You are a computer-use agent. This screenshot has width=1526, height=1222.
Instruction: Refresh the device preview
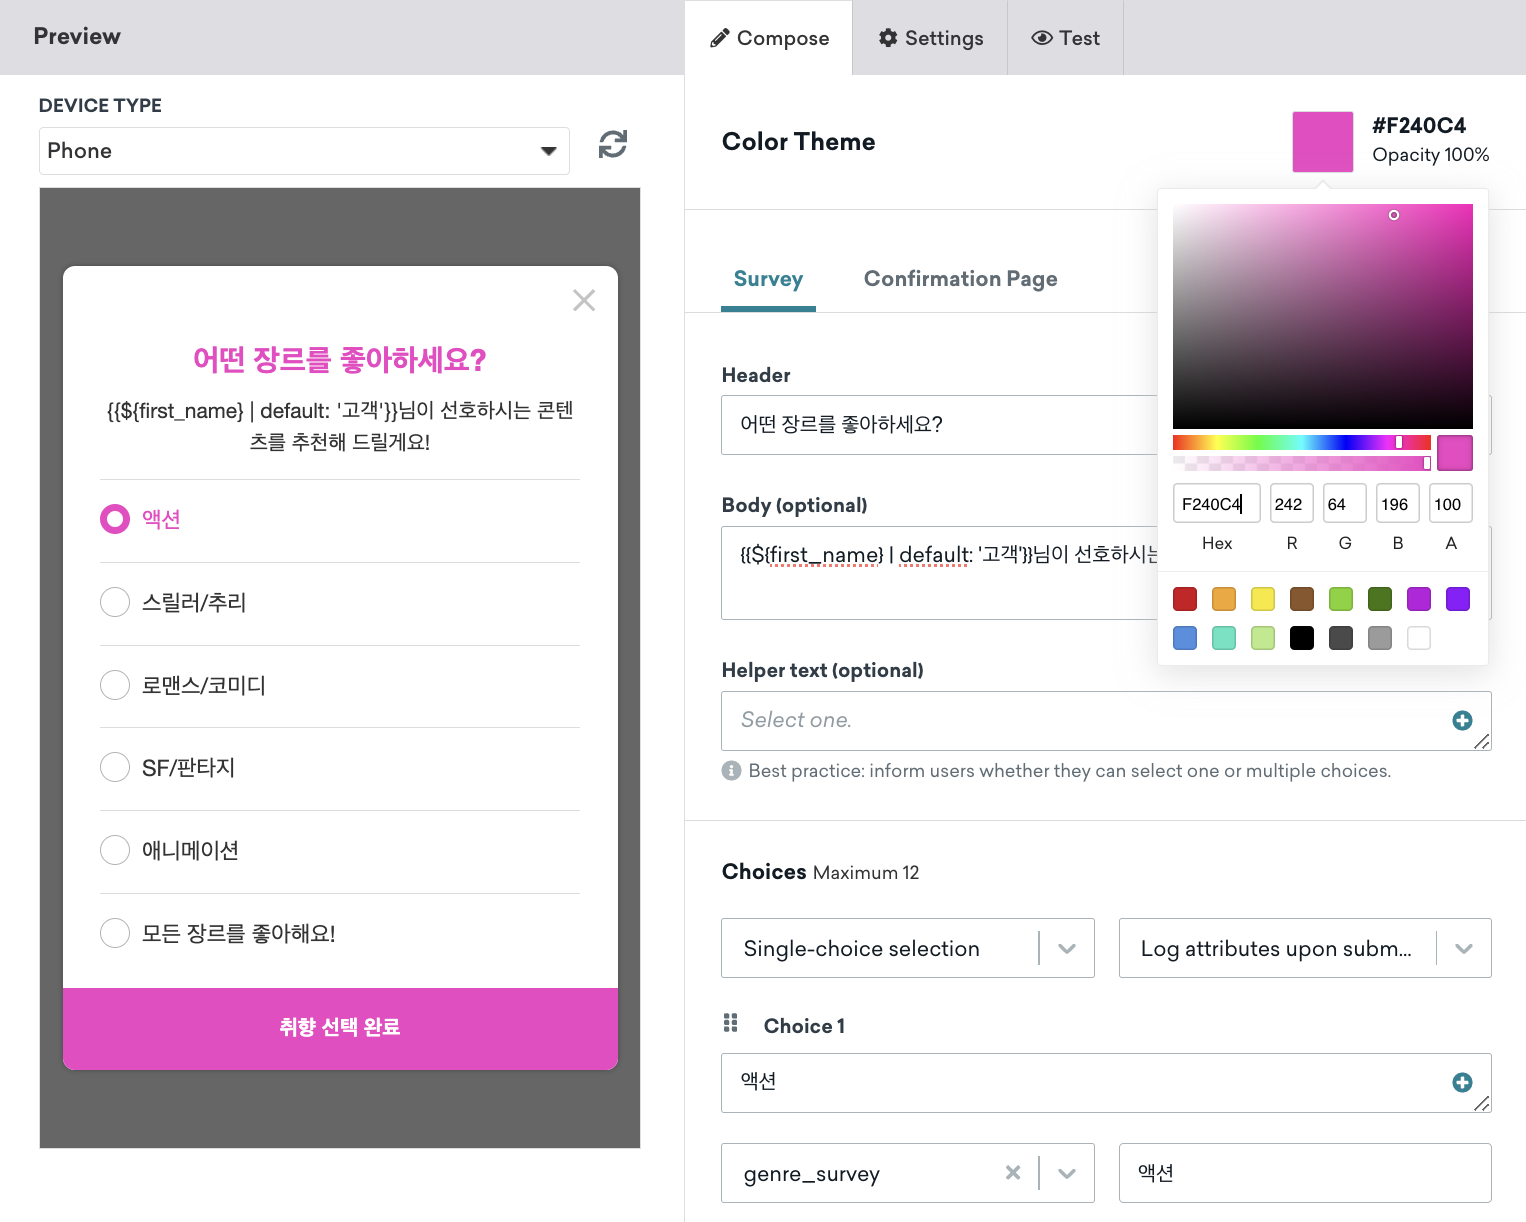613,145
